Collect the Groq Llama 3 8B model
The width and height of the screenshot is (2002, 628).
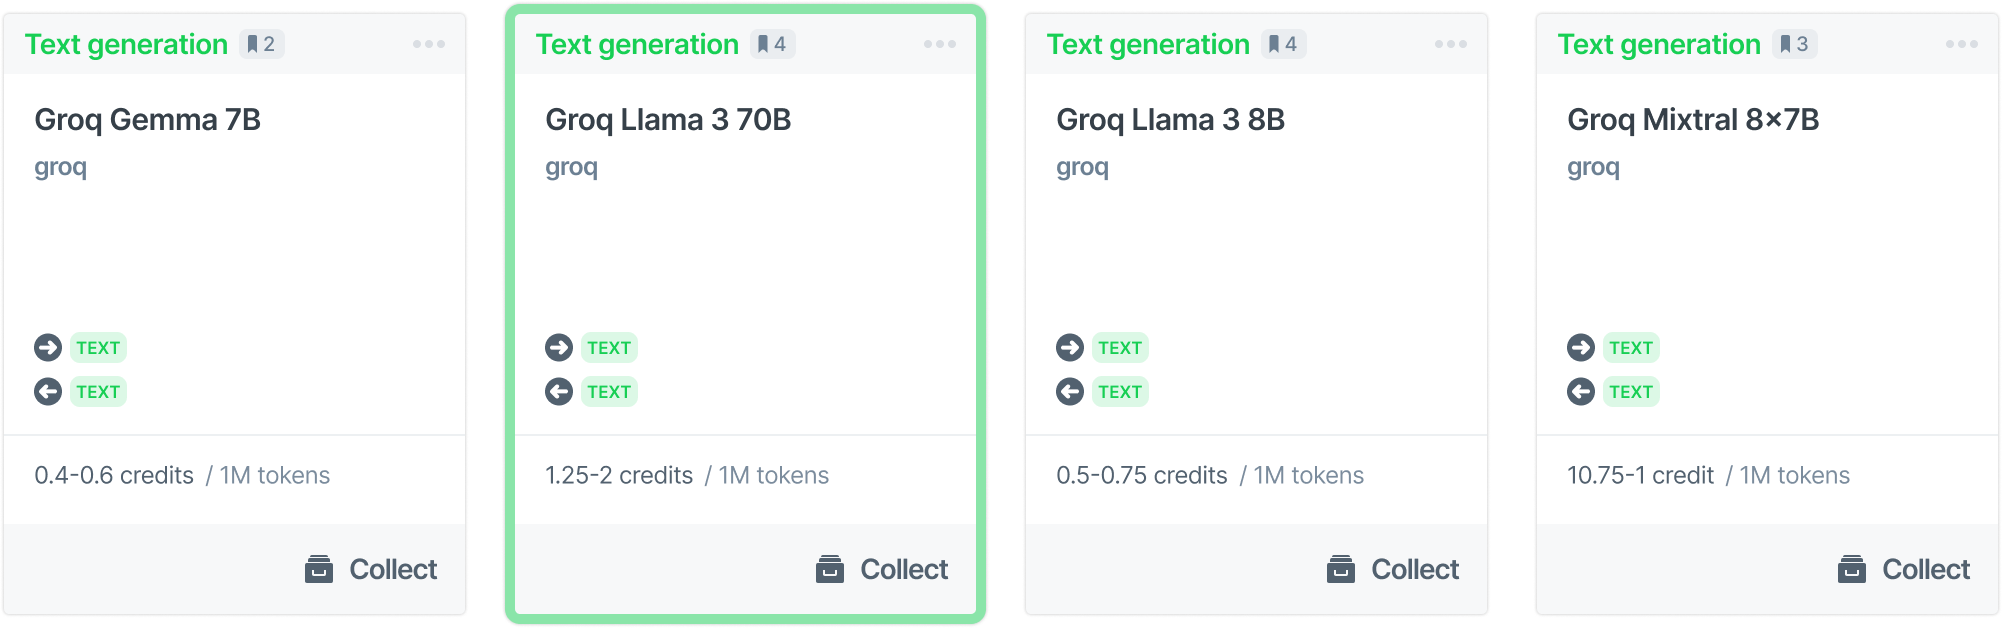coord(1393,569)
